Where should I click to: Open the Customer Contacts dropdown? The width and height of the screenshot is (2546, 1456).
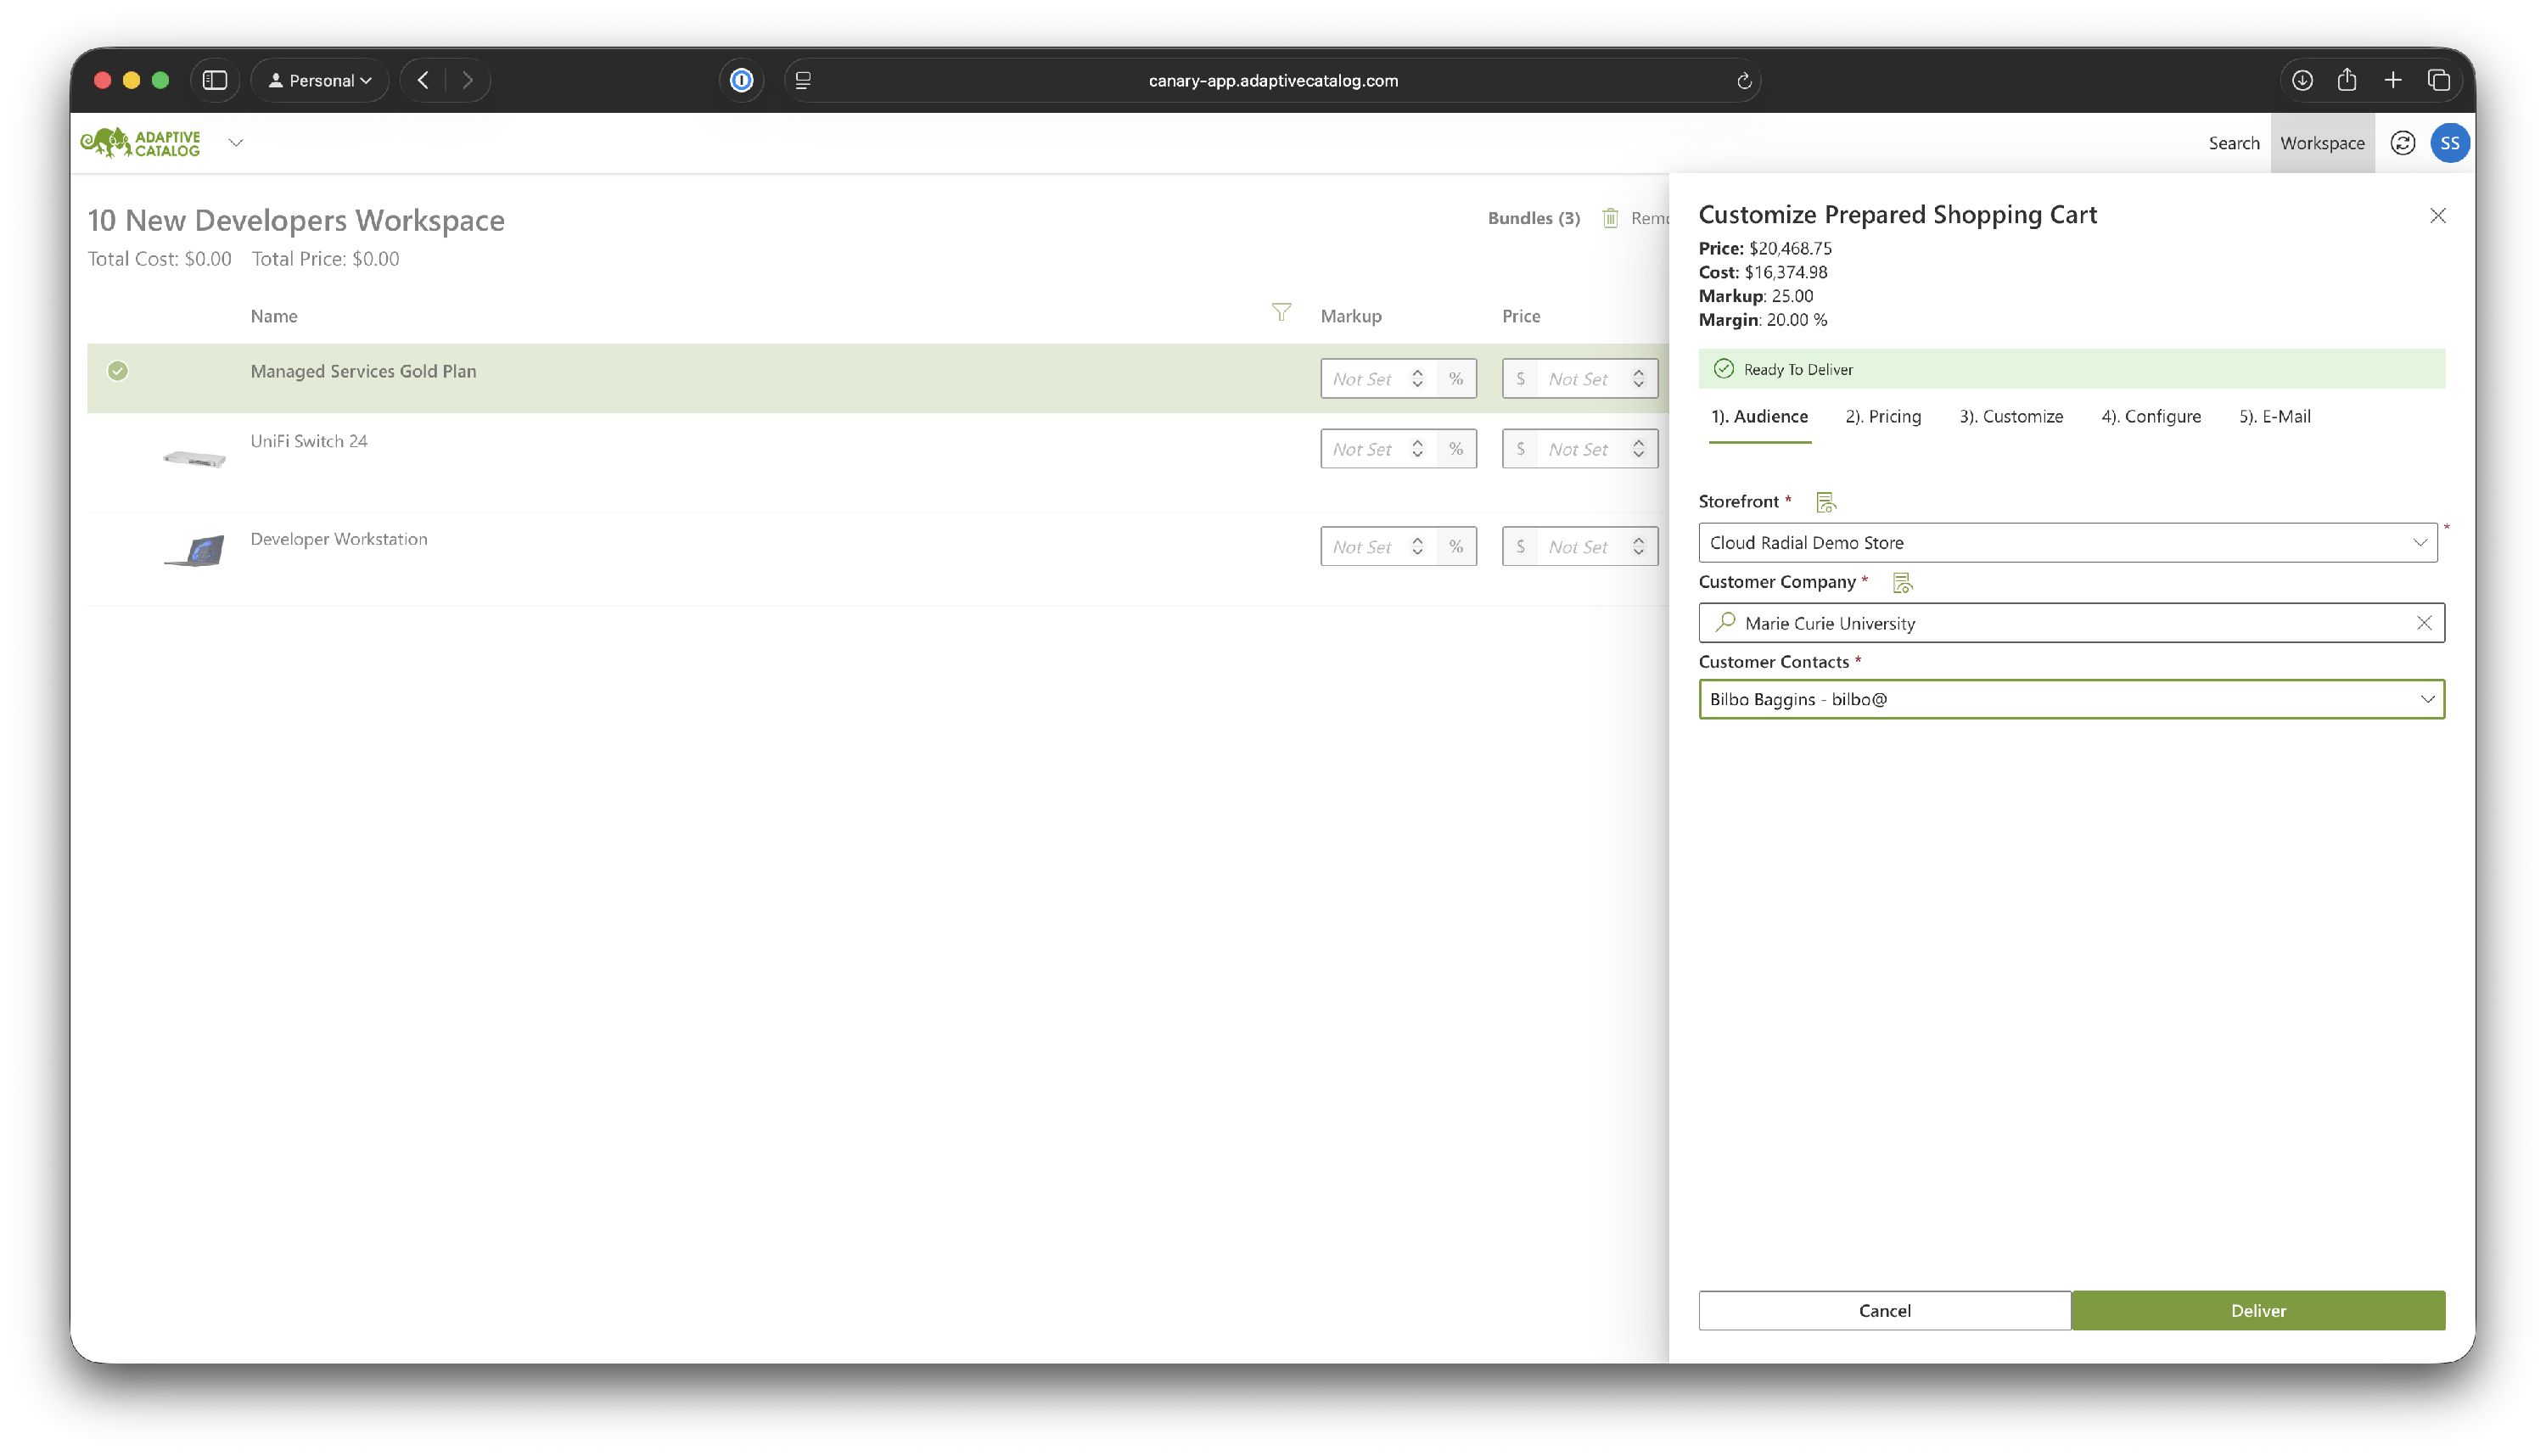[2426, 699]
